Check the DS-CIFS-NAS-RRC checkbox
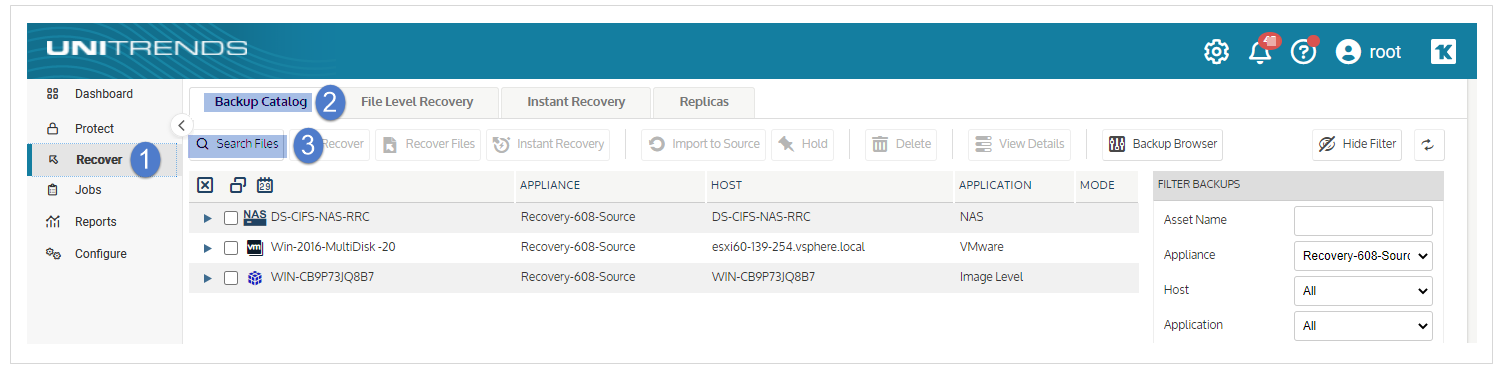 (231, 218)
